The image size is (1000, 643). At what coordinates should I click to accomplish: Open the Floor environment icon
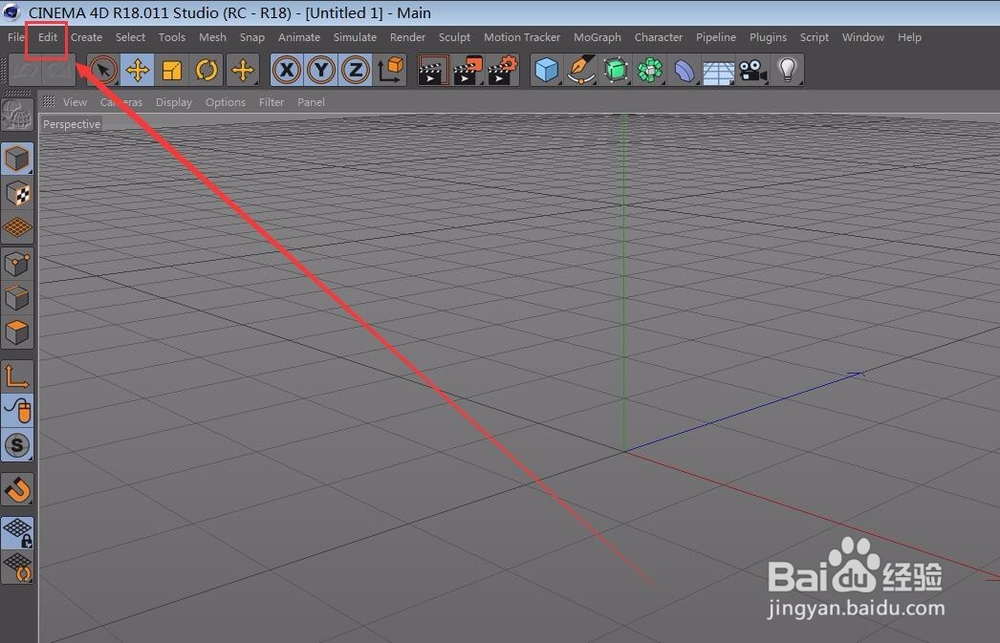(719, 70)
